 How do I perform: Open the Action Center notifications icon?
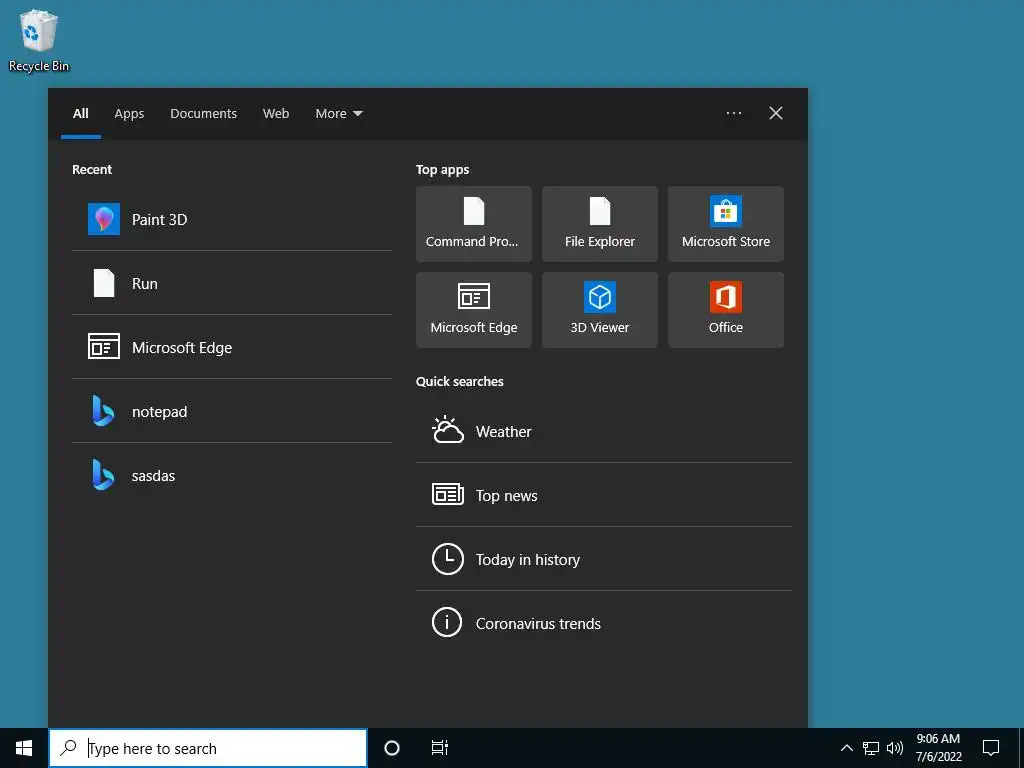coord(991,748)
